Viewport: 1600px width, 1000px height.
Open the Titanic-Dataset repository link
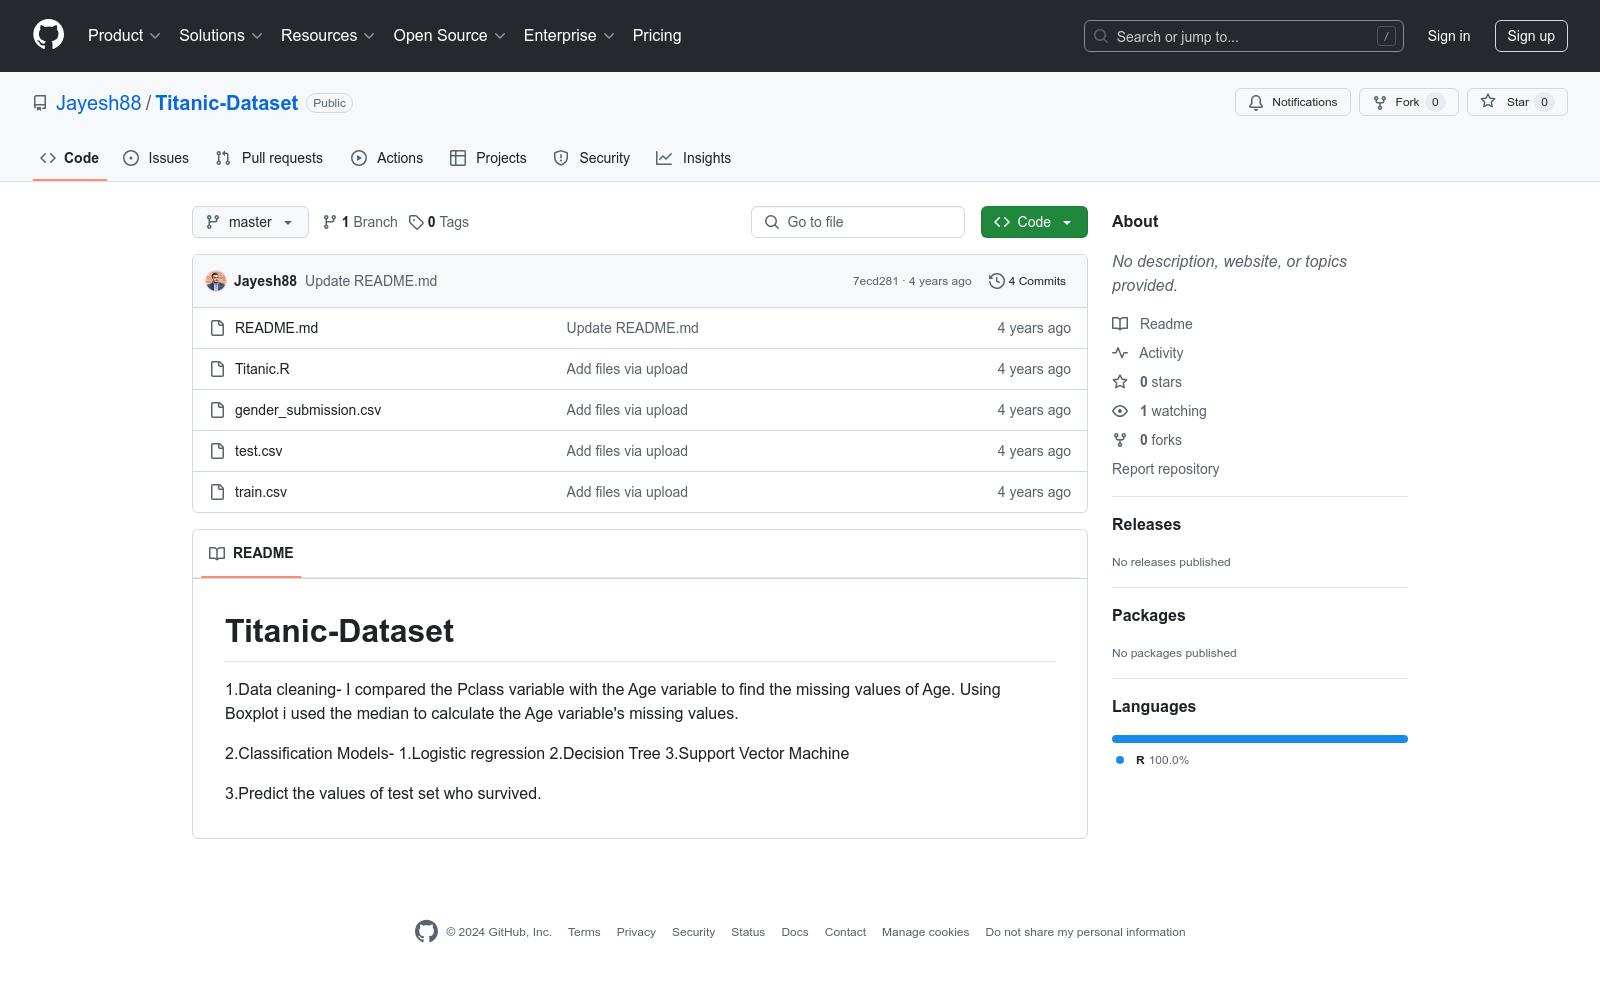(227, 103)
